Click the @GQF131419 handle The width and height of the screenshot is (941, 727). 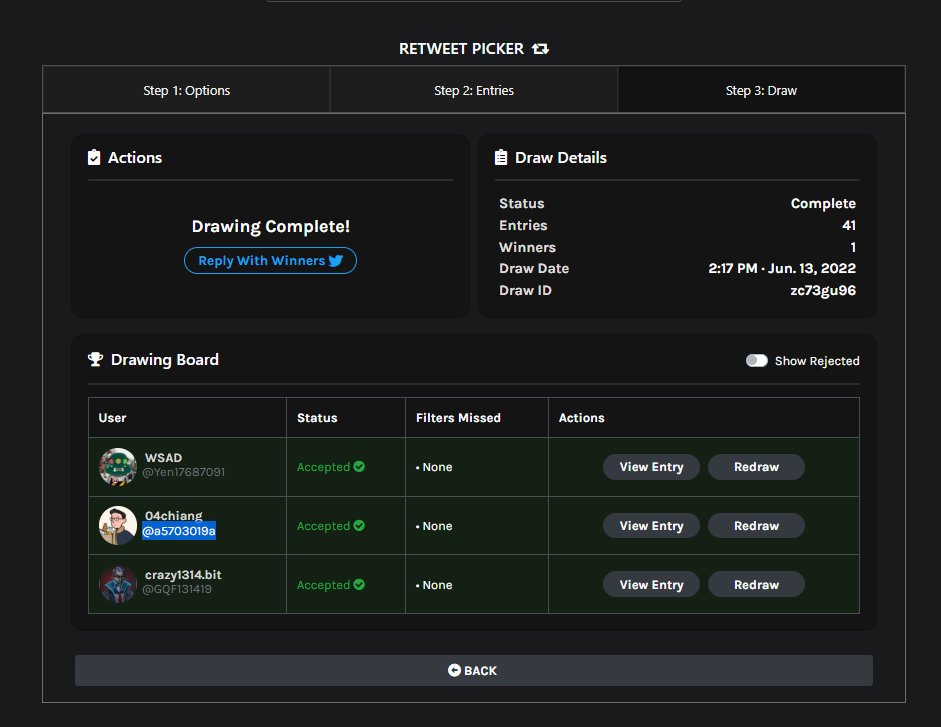pos(177,589)
